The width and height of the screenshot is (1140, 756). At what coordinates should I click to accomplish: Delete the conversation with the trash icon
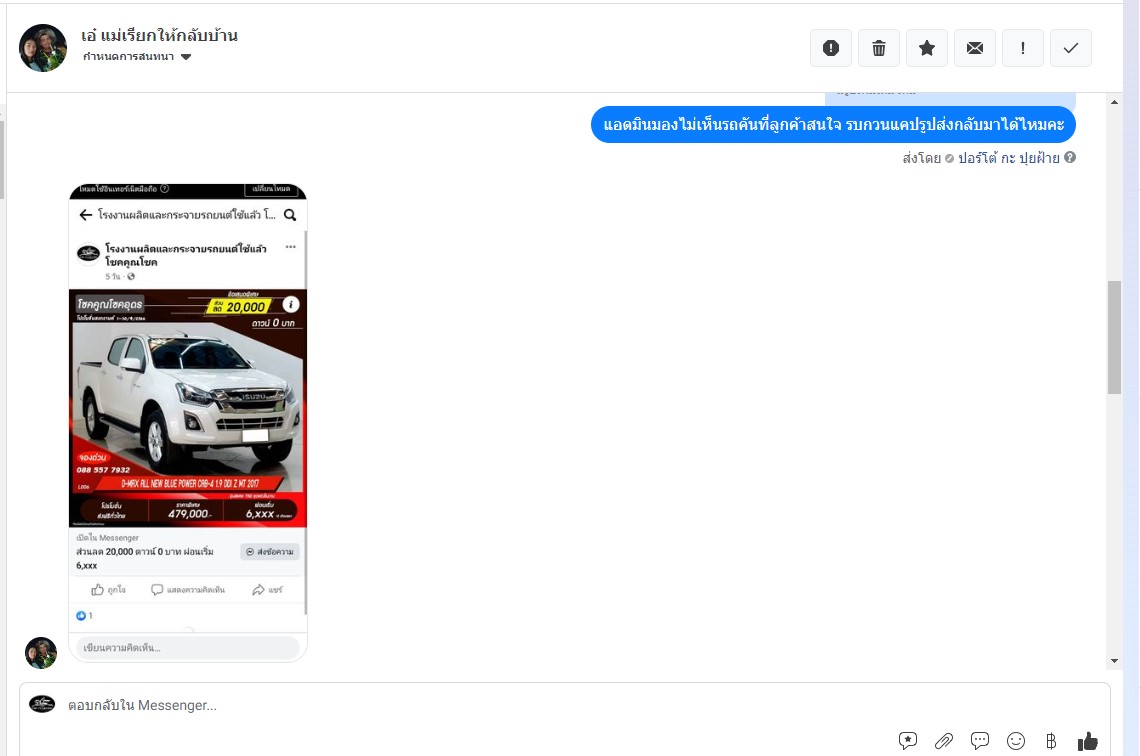click(878, 48)
